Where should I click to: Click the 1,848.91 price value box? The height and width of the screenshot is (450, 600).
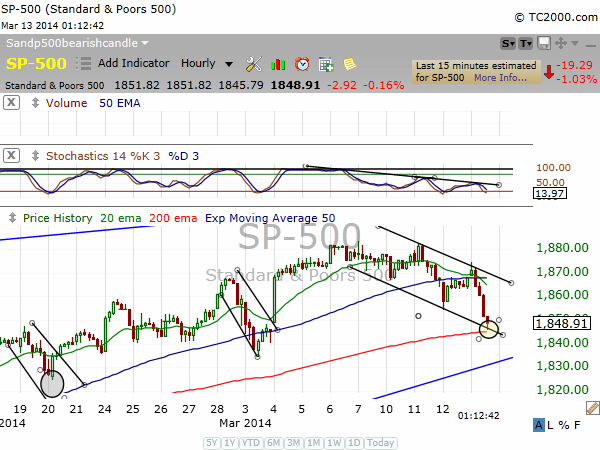tap(561, 323)
